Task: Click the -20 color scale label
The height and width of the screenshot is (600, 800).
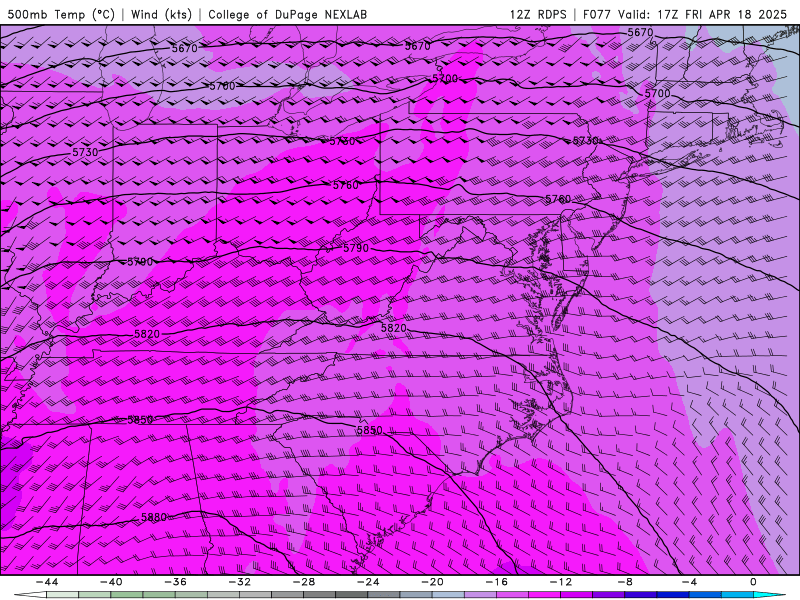Action: coord(432,582)
